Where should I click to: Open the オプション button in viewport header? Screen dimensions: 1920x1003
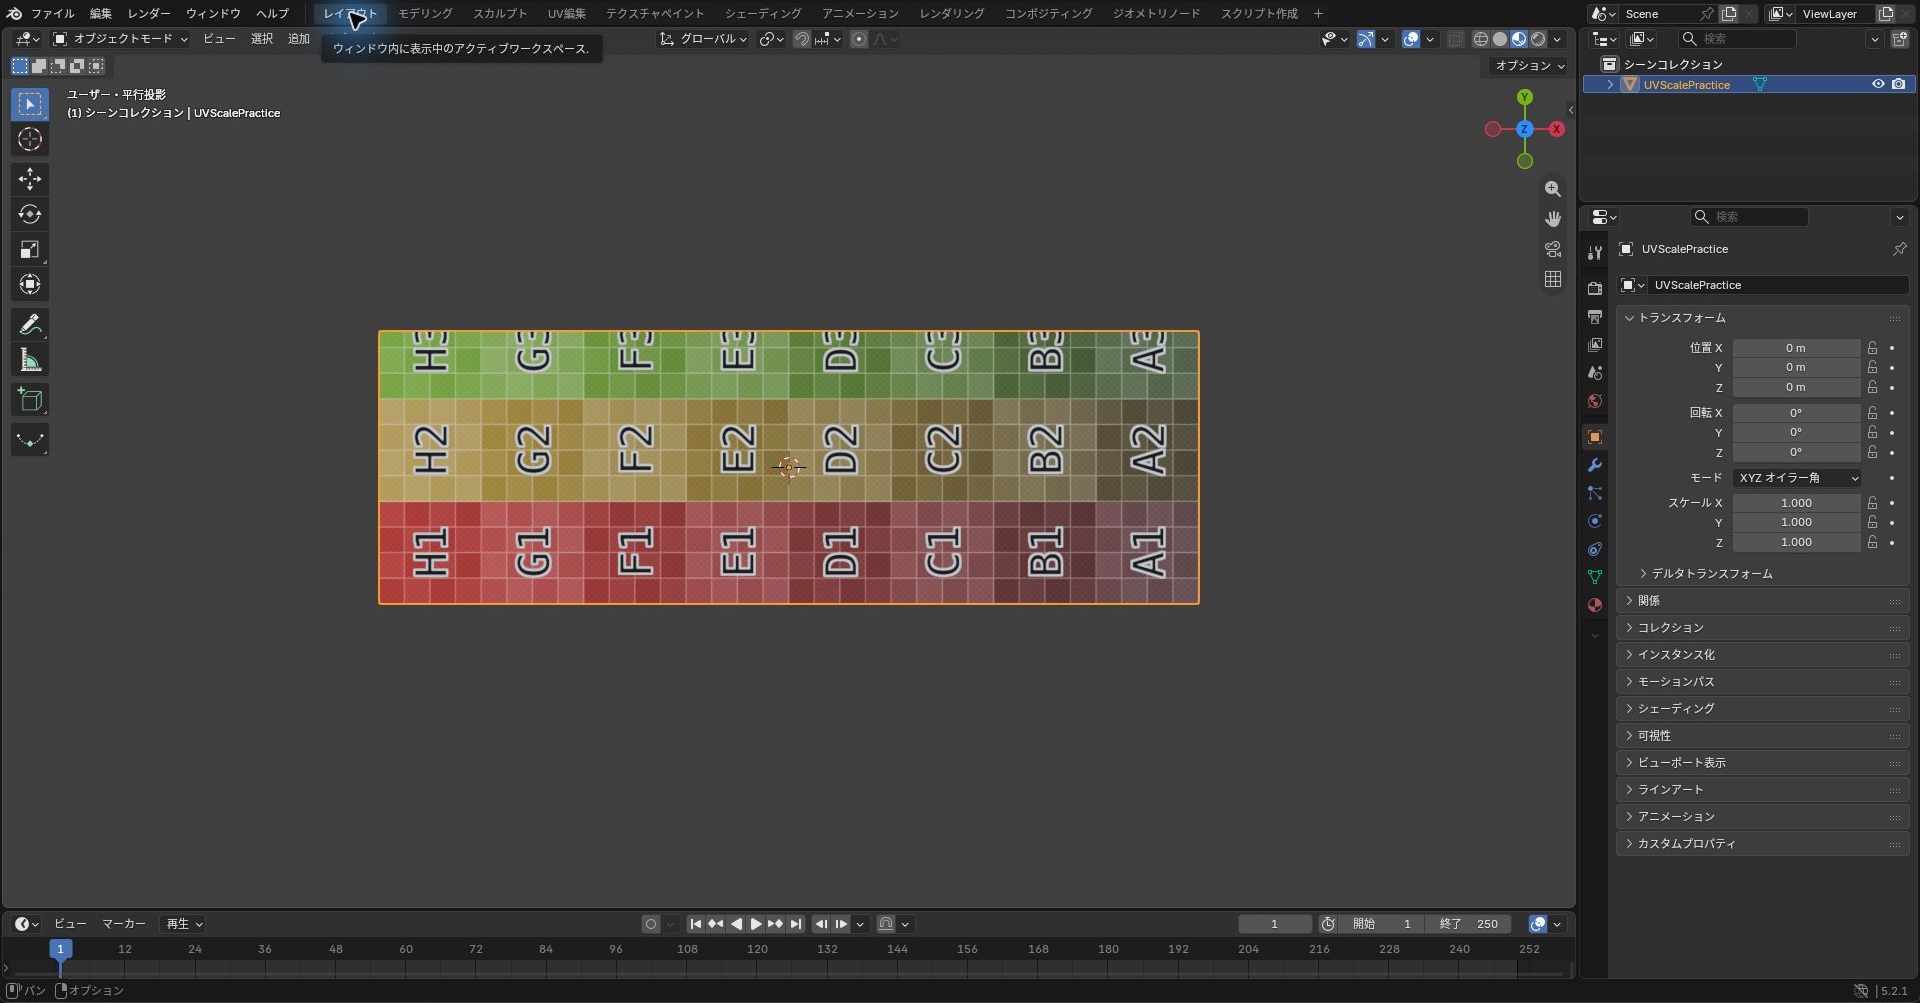1529,66
